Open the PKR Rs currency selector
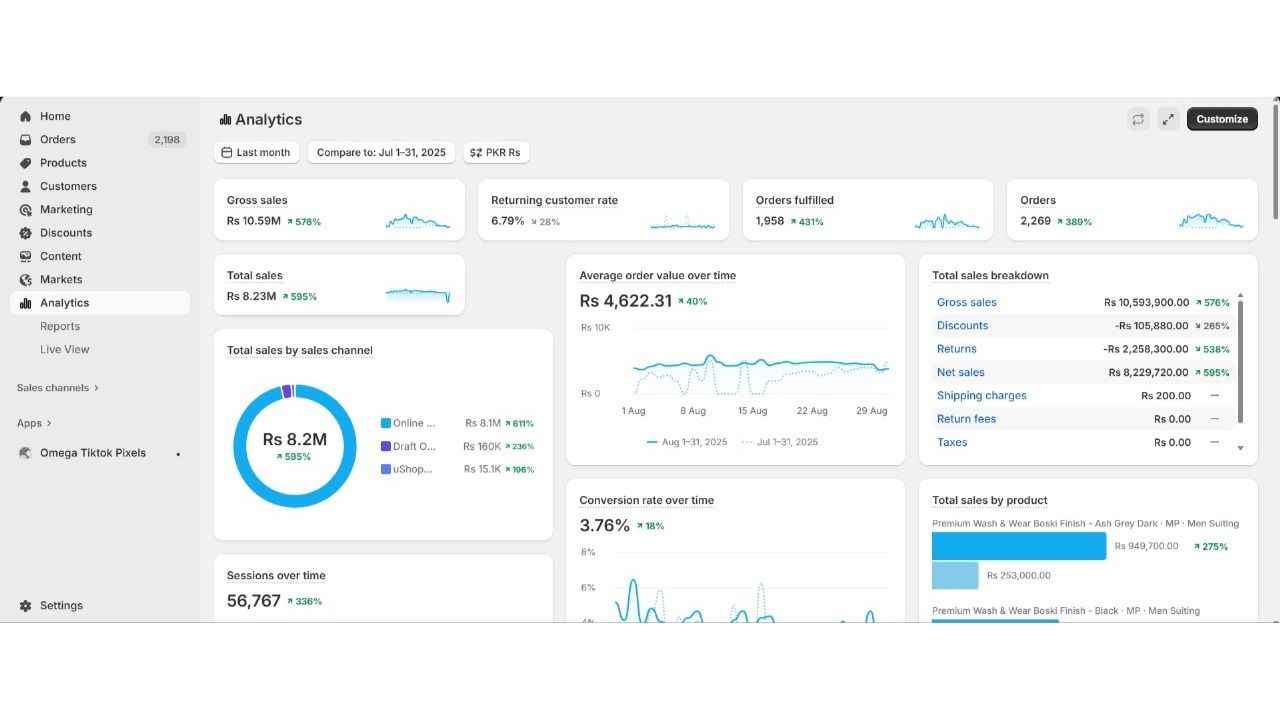This screenshot has height=720, width=1280. [496, 153]
